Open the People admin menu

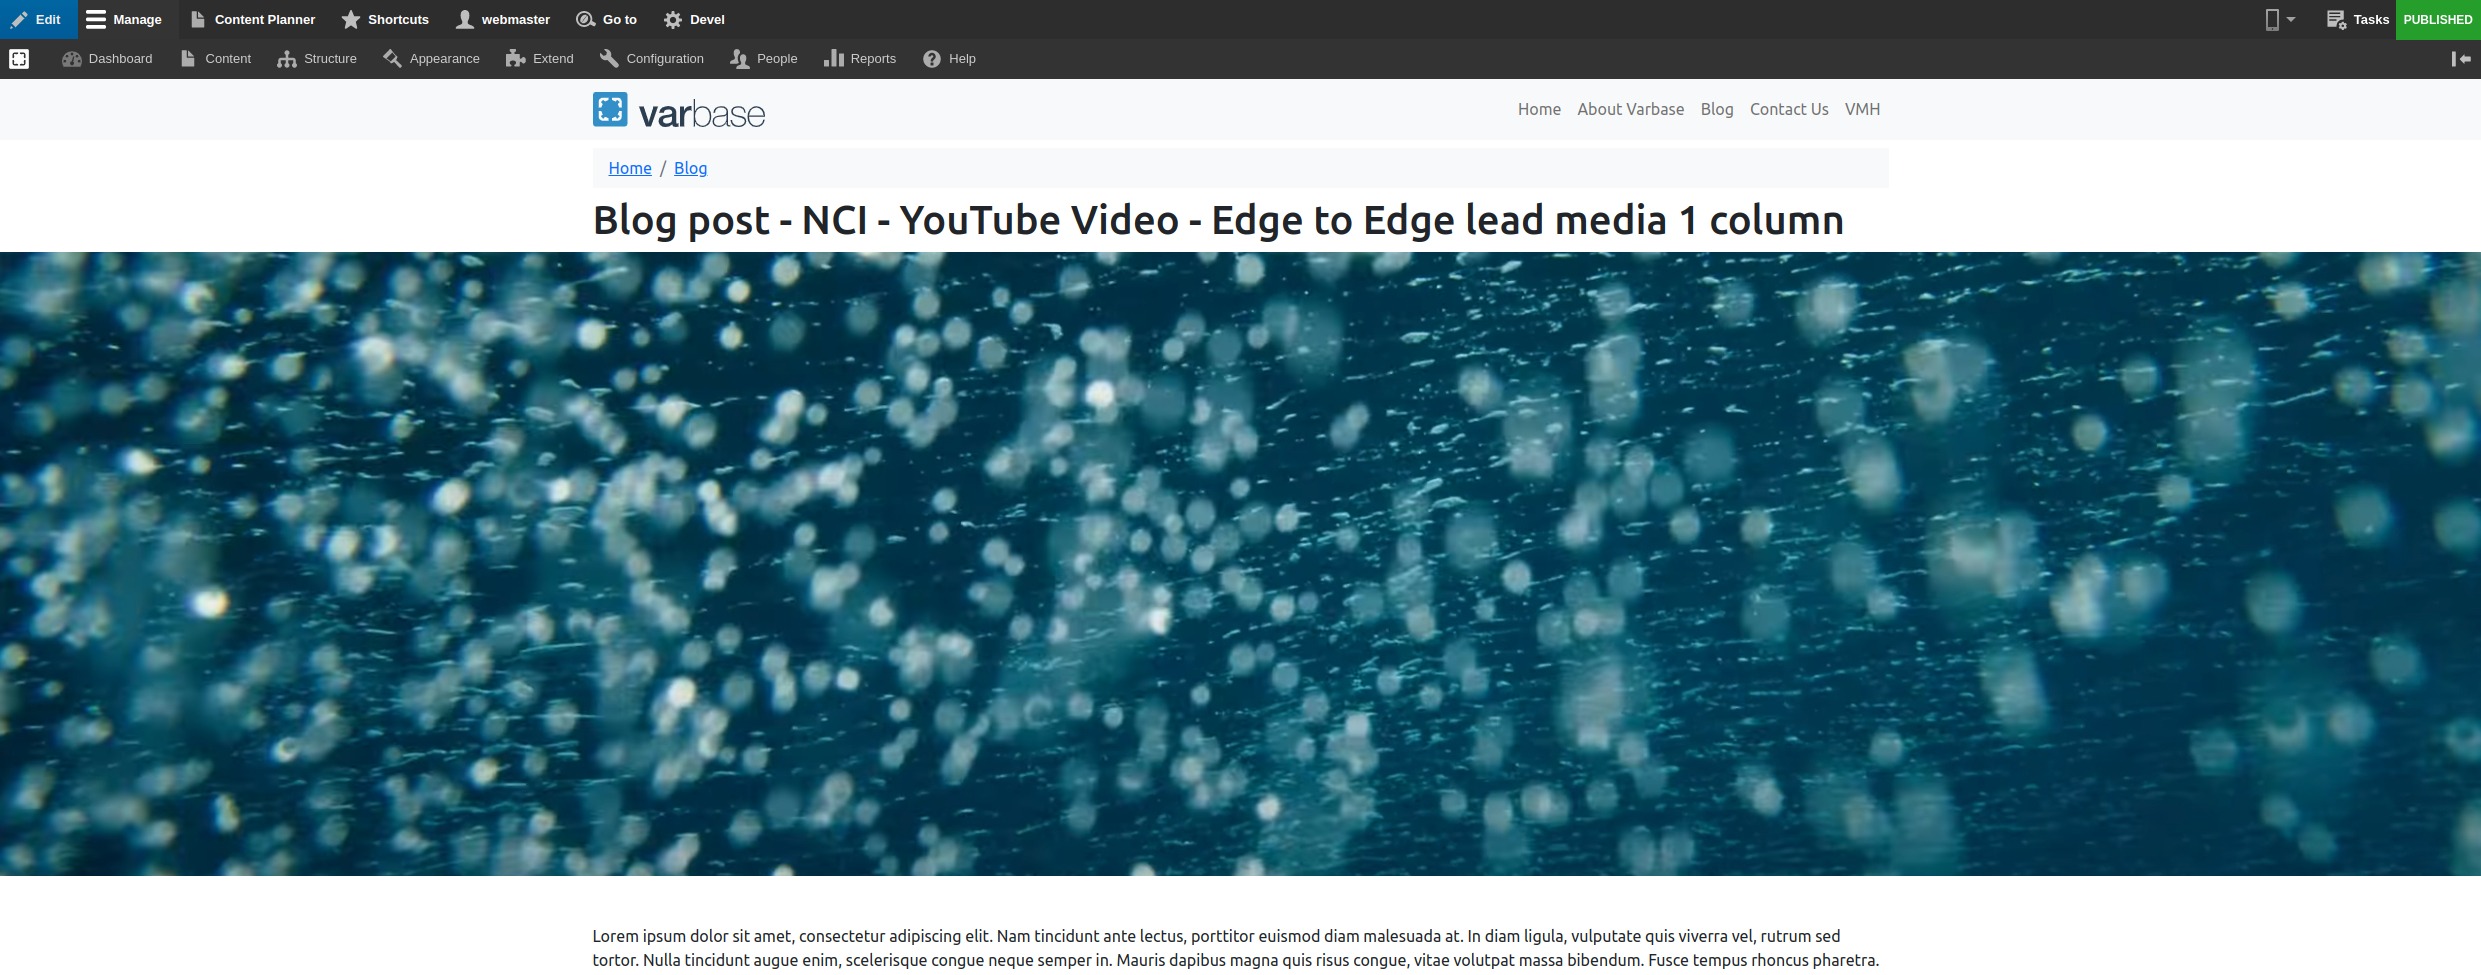click(x=764, y=59)
